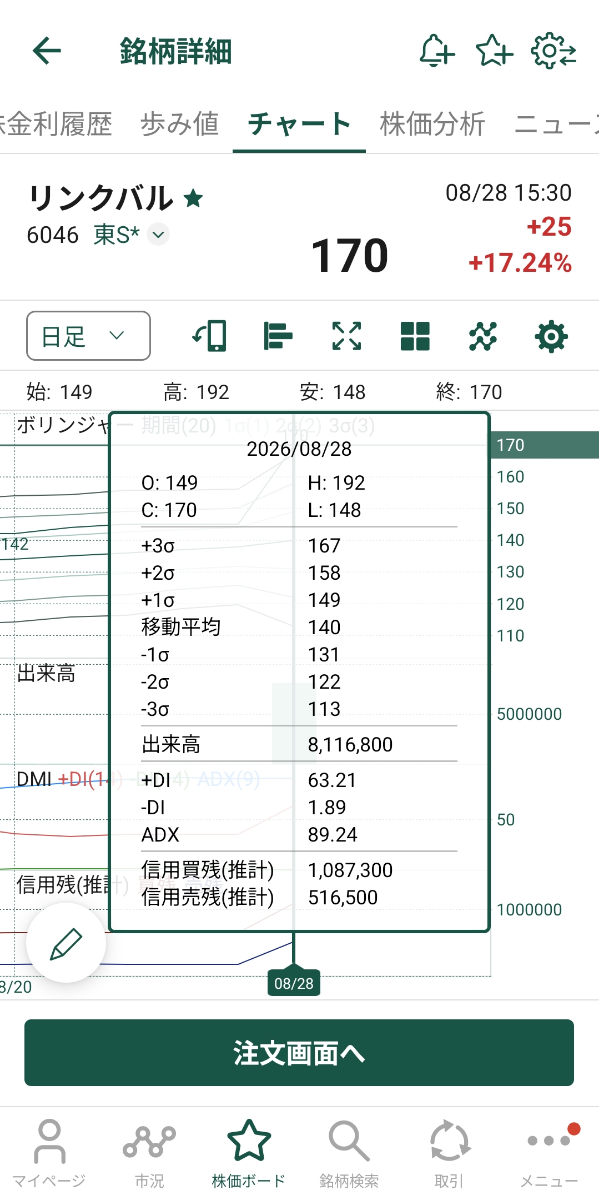Open 株価ボード in bottom navigation
This screenshot has width=599, height=1200.
[x=249, y=1153]
